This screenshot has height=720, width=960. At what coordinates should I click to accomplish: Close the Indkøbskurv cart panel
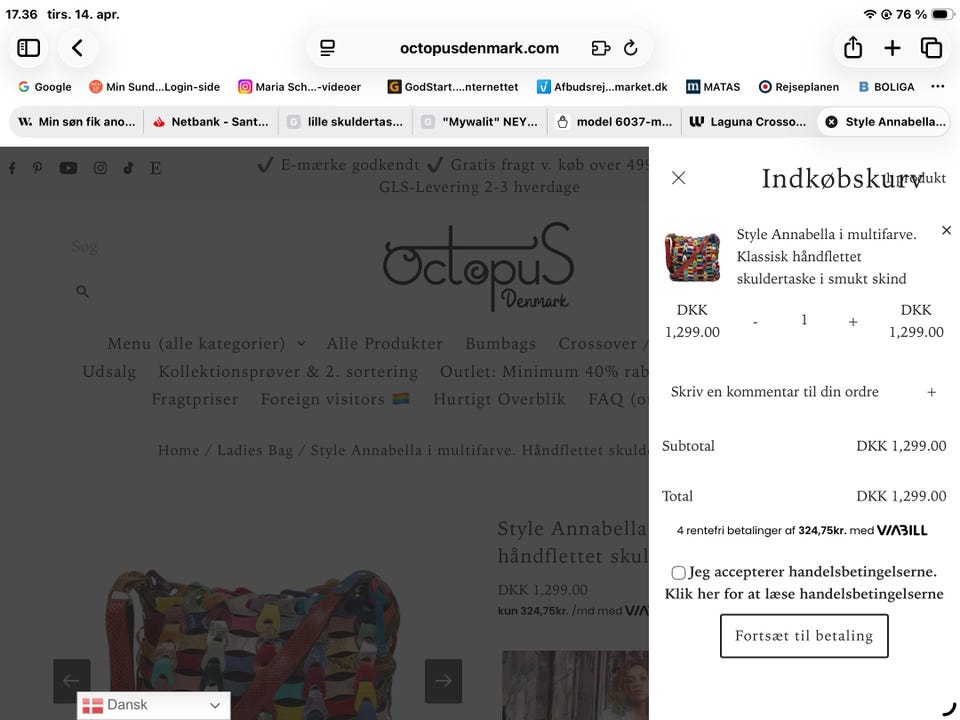click(678, 178)
